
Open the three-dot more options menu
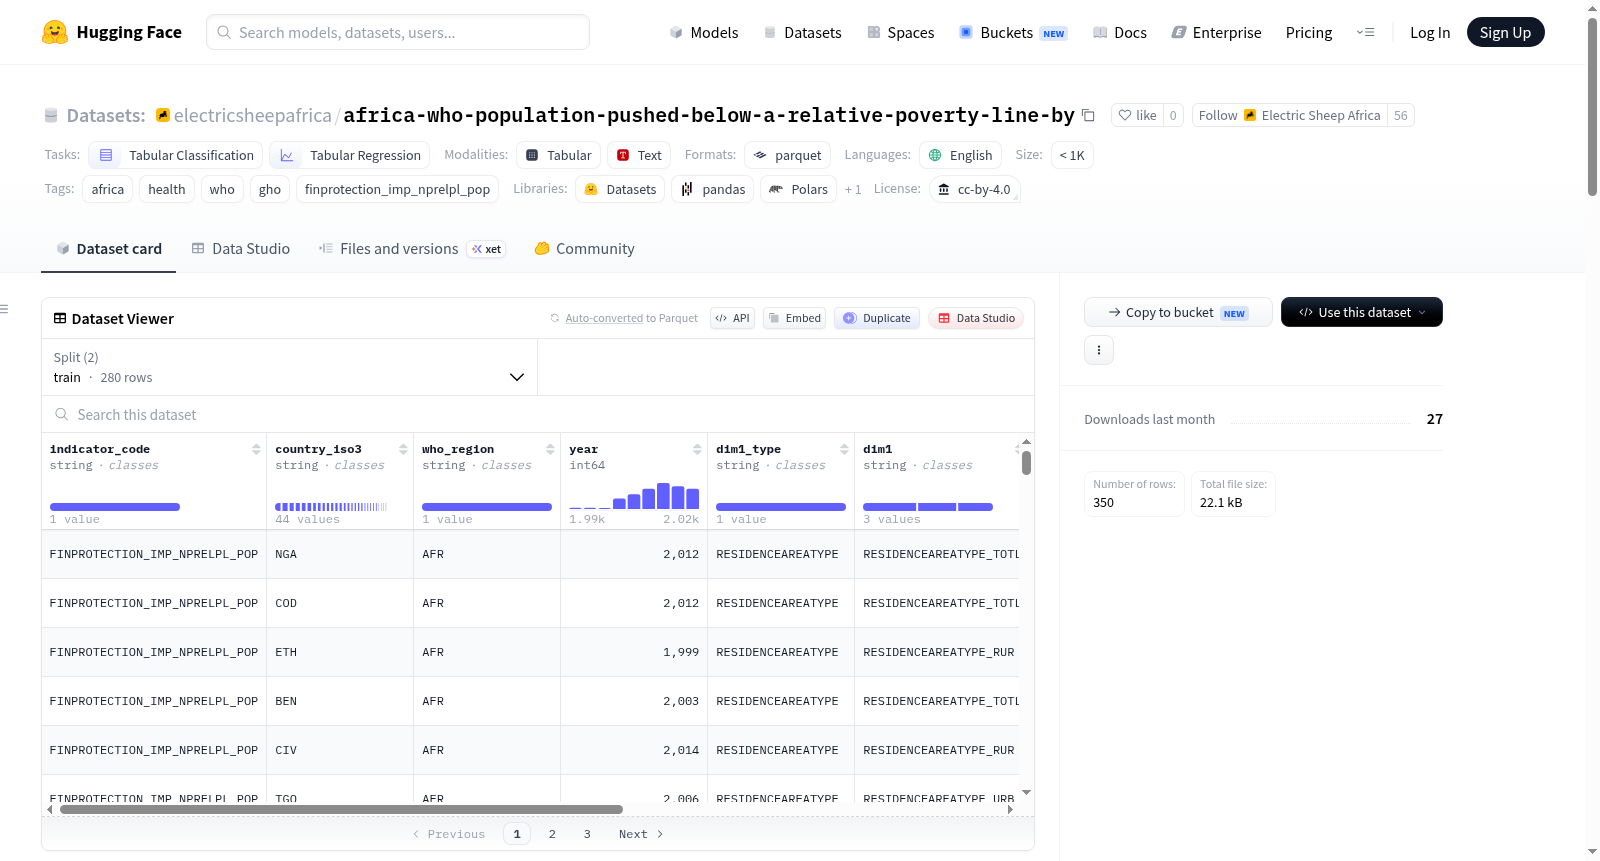(1099, 350)
